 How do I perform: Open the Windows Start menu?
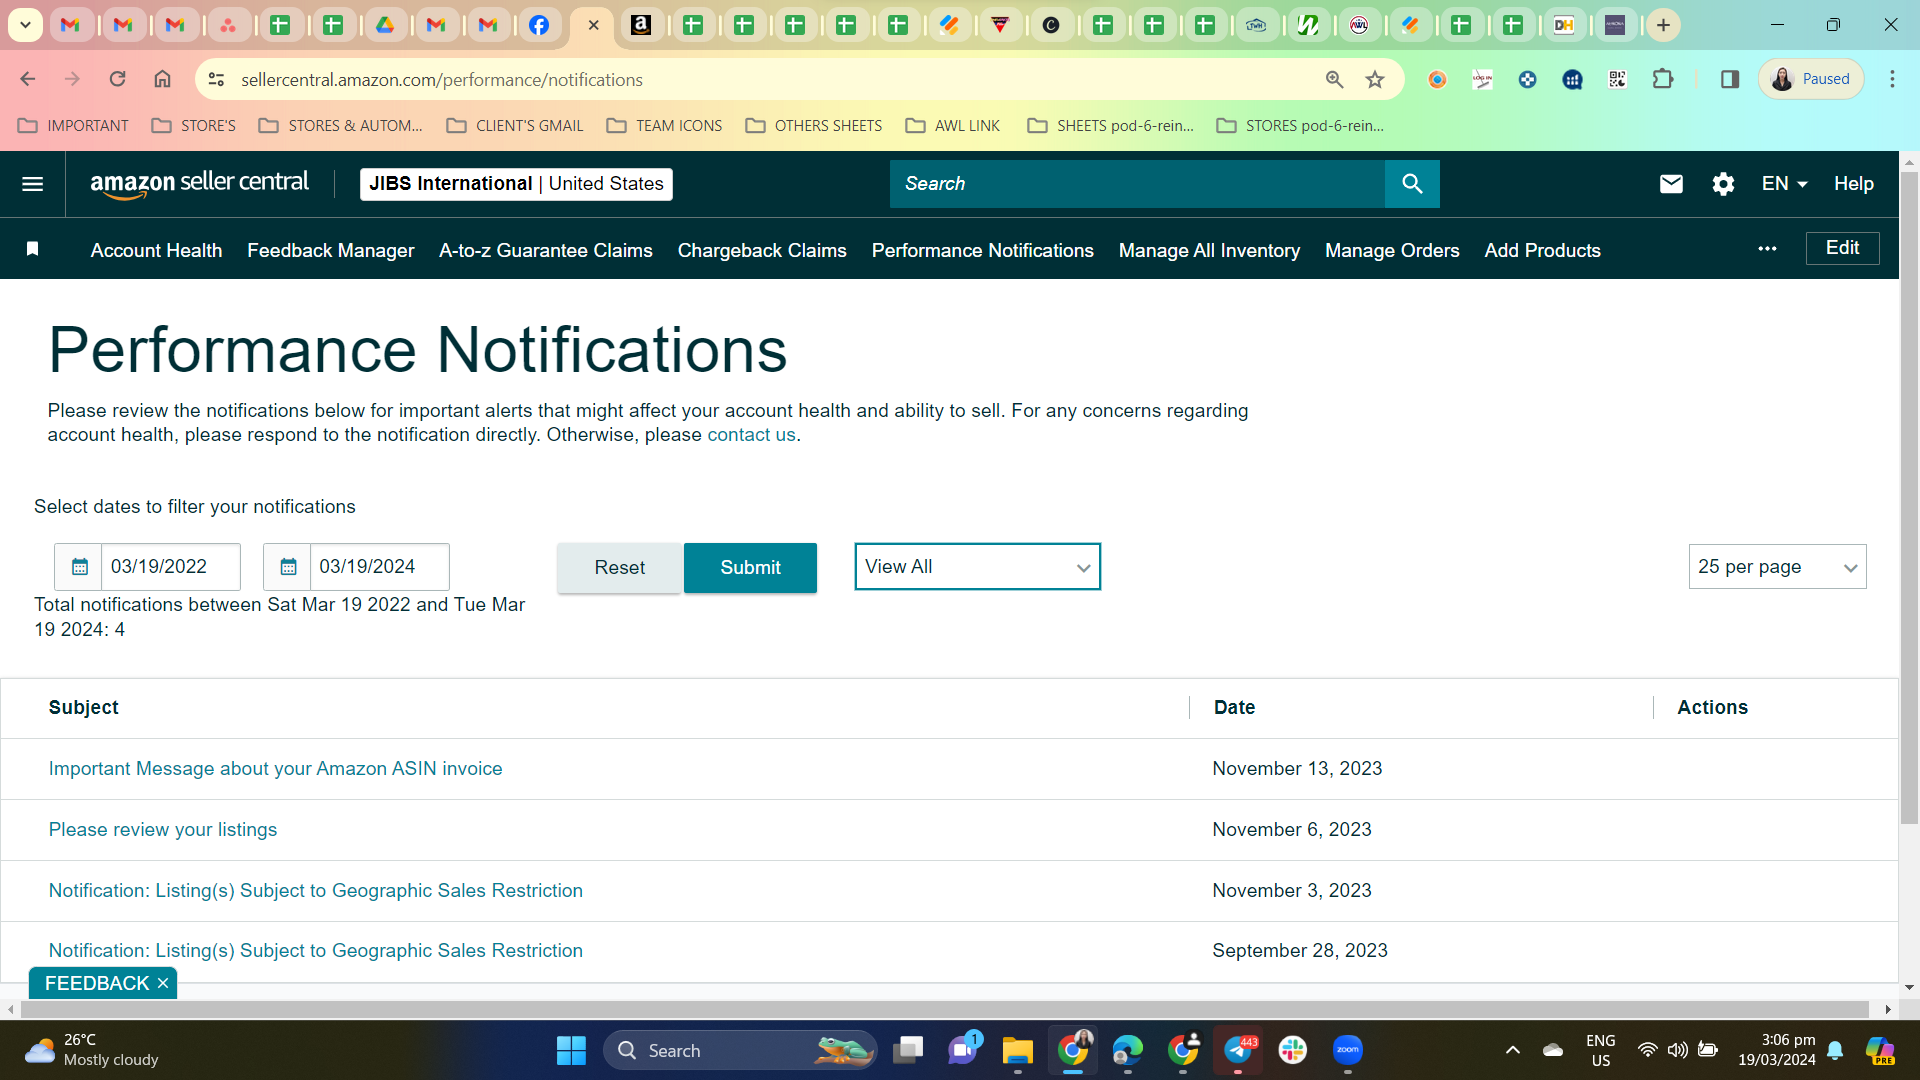click(571, 1050)
